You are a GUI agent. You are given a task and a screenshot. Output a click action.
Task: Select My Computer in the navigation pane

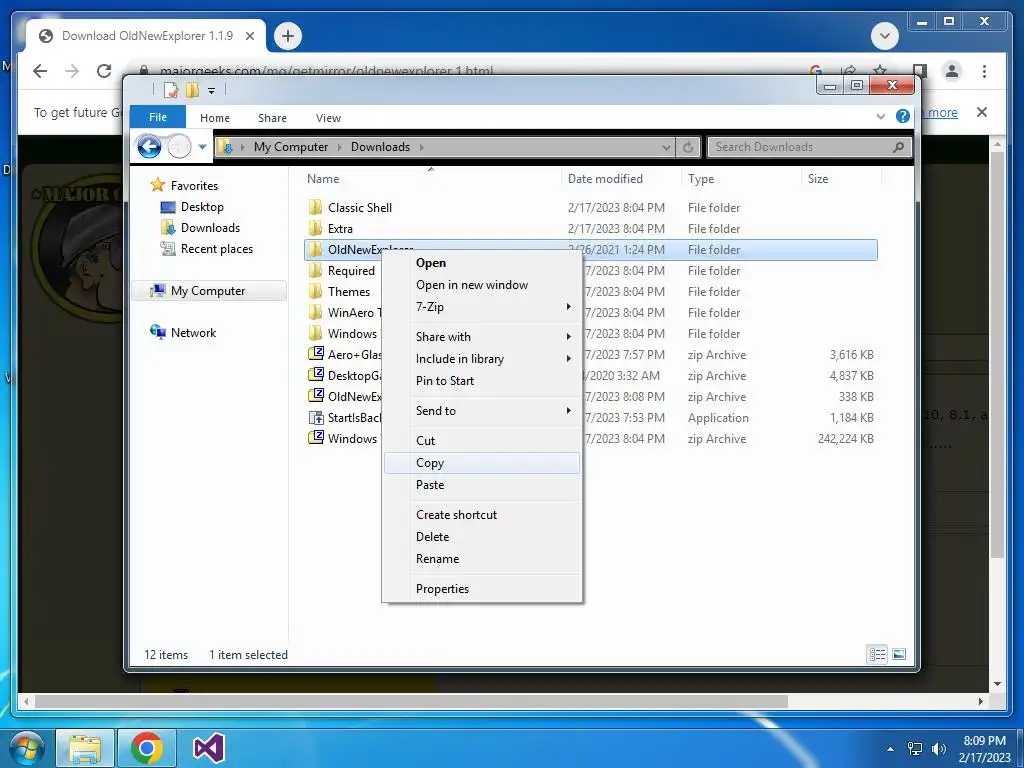(208, 291)
